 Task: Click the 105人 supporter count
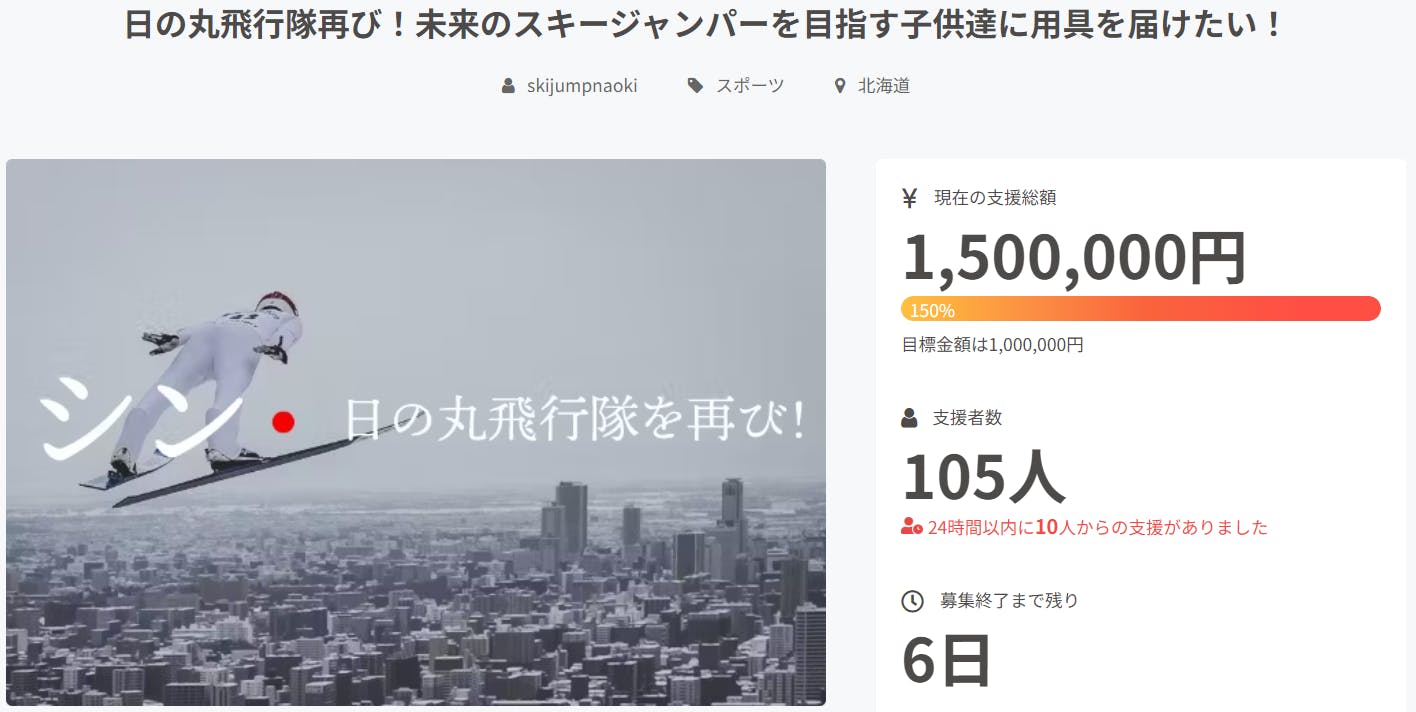pyautogui.click(x=984, y=476)
